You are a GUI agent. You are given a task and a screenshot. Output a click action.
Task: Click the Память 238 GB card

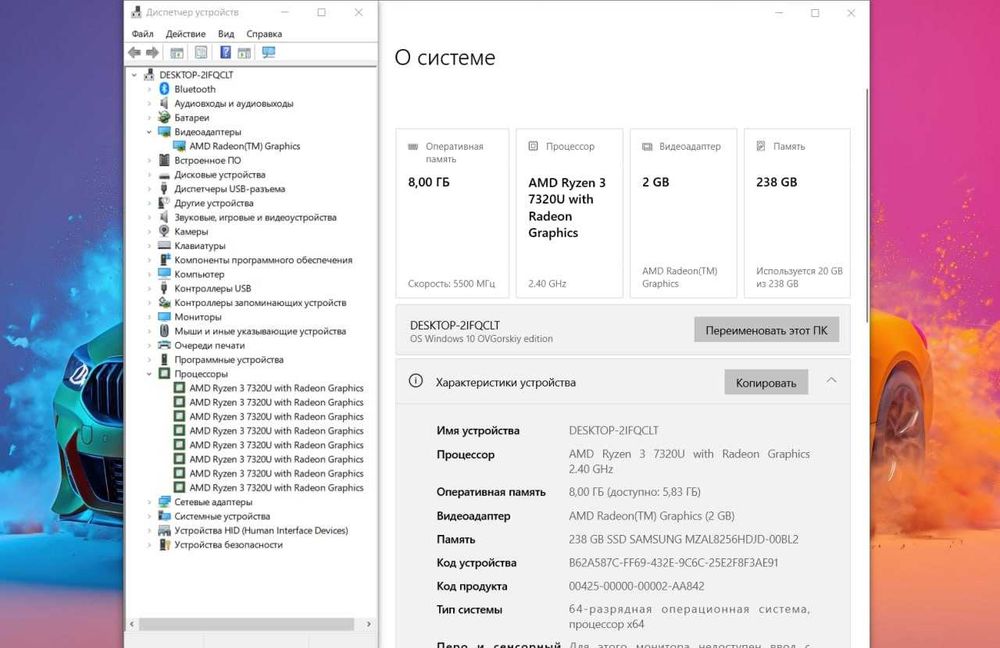[x=797, y=214]
